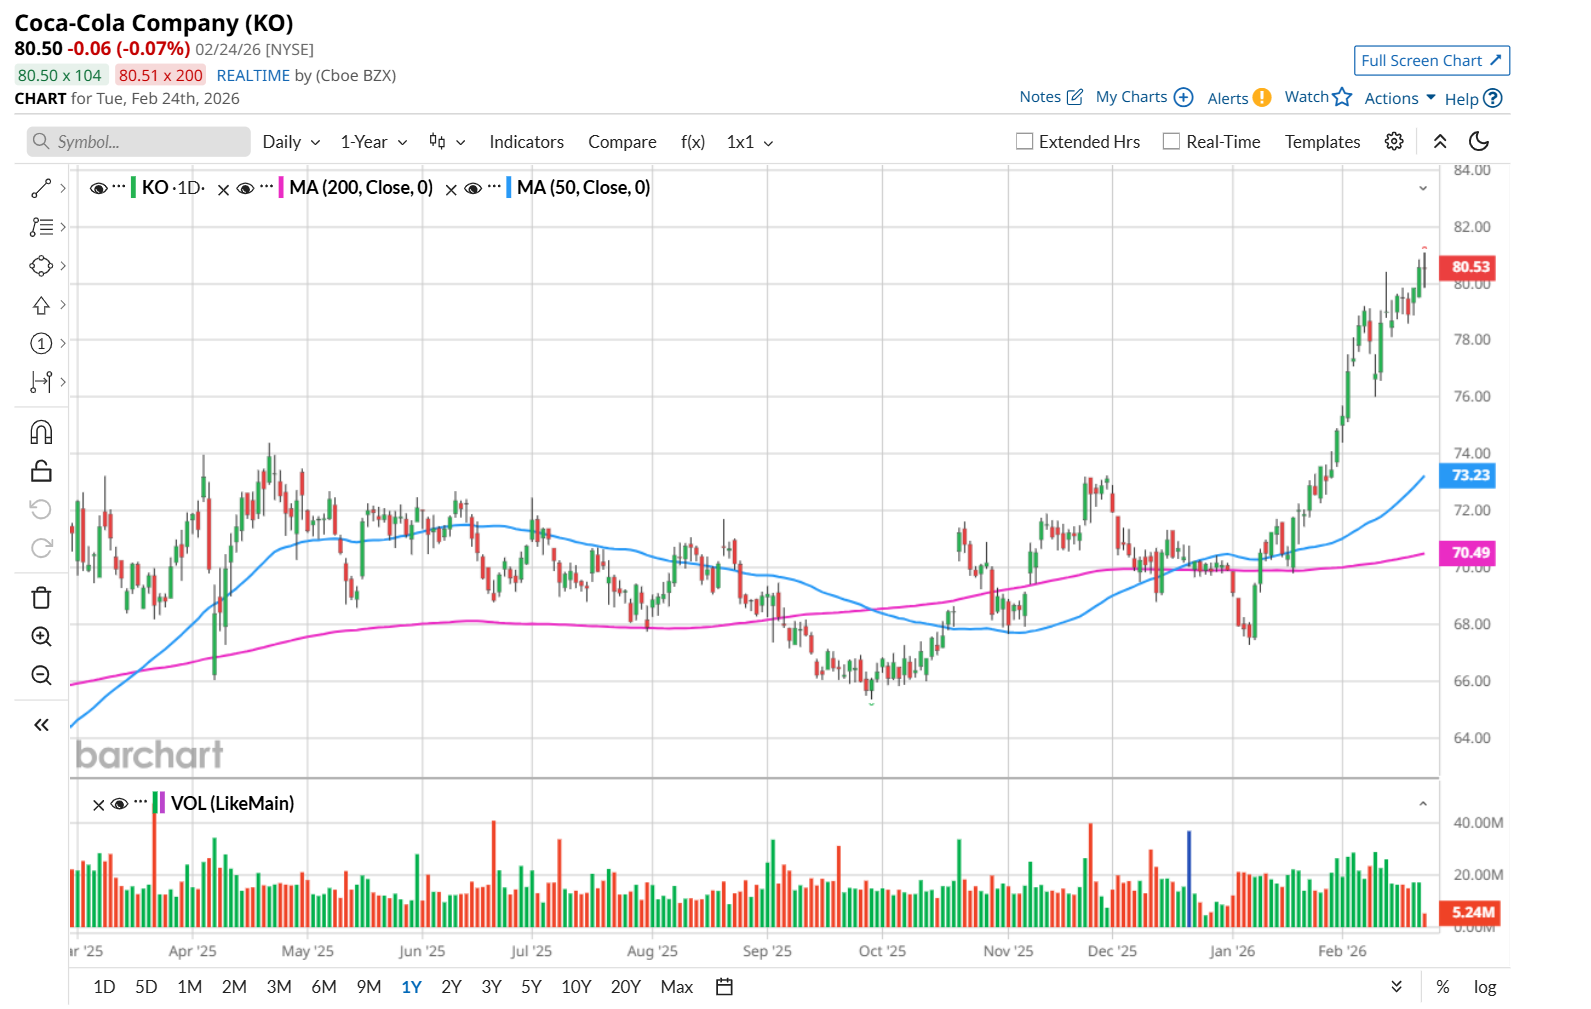Open the MA 200 options ellipsis

pos(267,187)
